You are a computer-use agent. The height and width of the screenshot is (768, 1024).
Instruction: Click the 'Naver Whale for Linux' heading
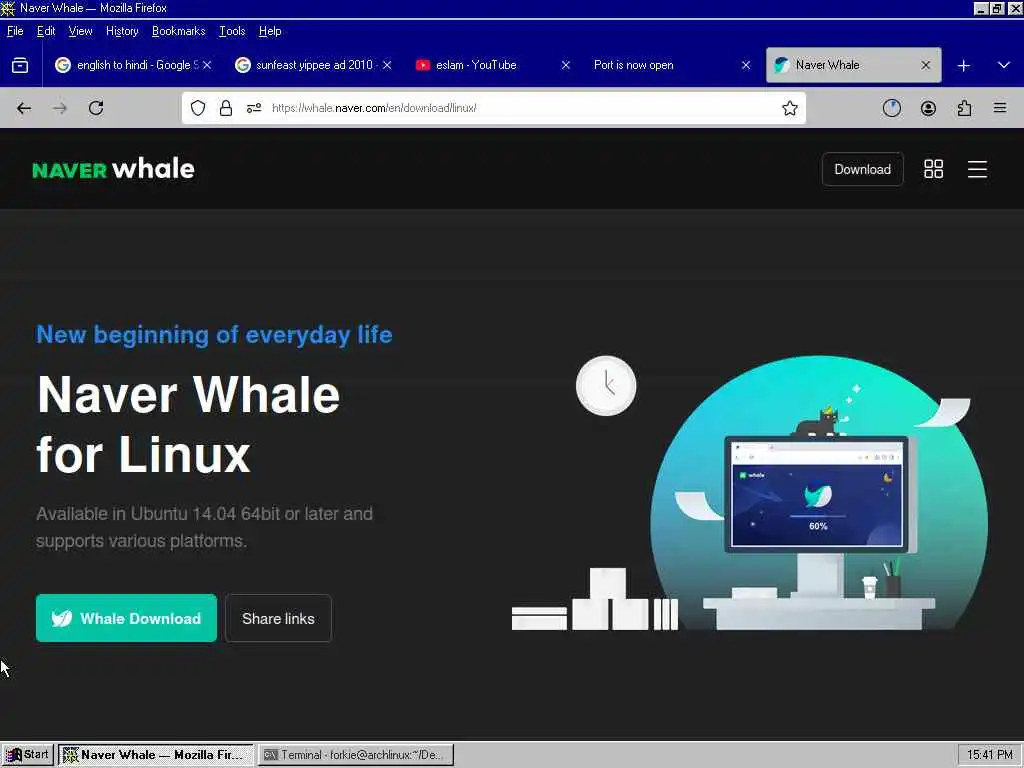click(x=188, y=424)
